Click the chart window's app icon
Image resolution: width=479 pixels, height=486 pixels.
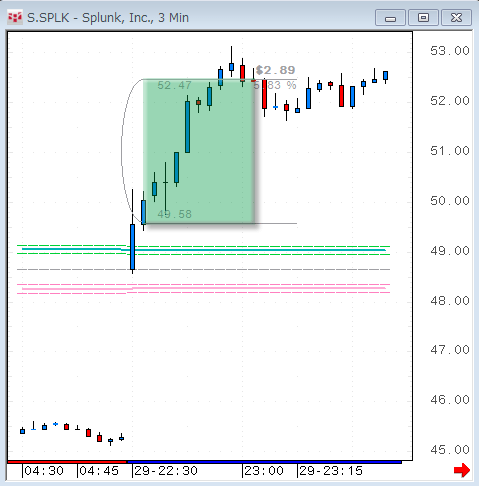[x=15, y=18]
